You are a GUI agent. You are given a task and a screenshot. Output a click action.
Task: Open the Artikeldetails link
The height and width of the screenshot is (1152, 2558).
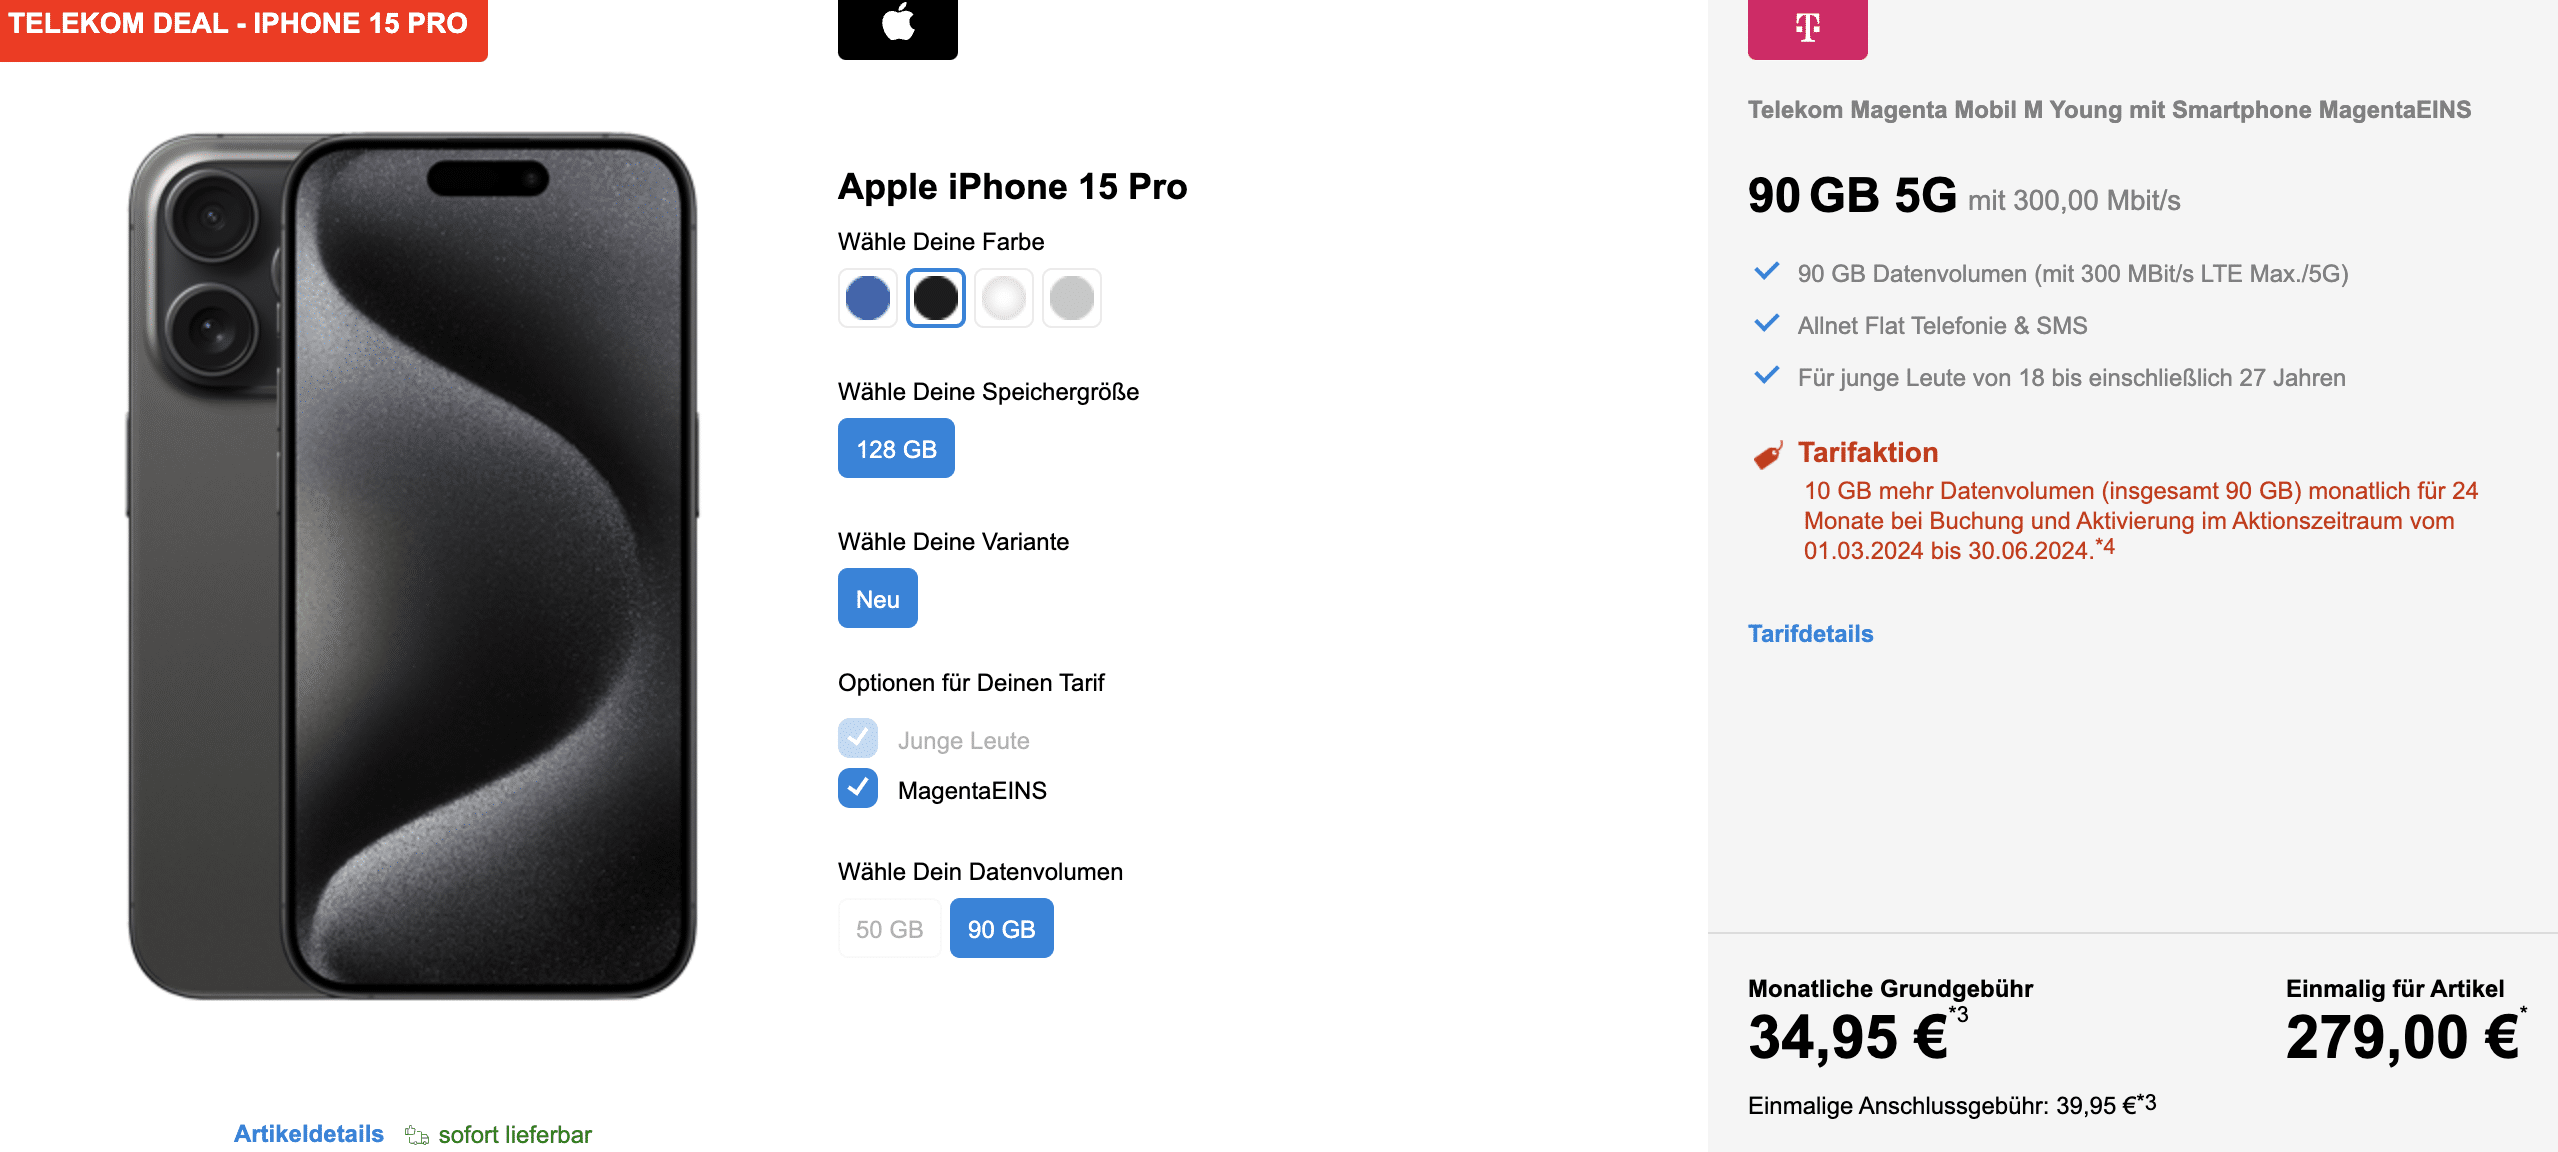point(309,1134)
